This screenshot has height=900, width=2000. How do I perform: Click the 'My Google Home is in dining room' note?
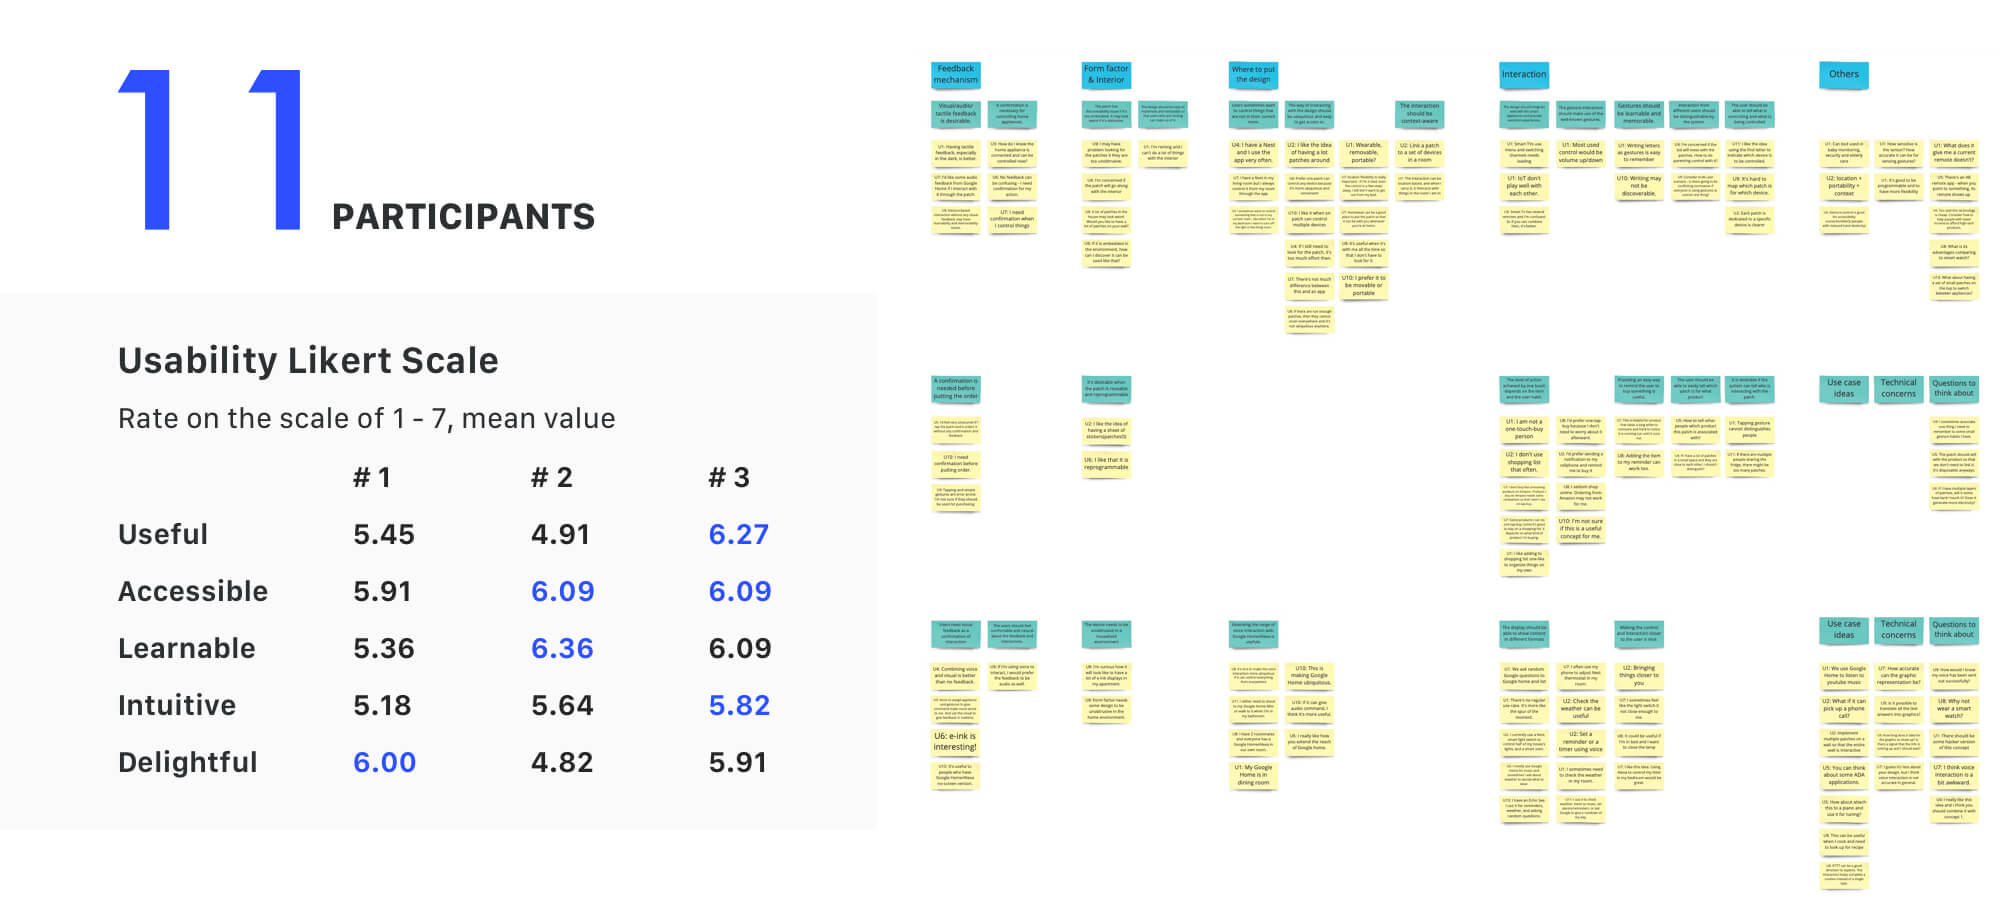(x=1253, y=774)
